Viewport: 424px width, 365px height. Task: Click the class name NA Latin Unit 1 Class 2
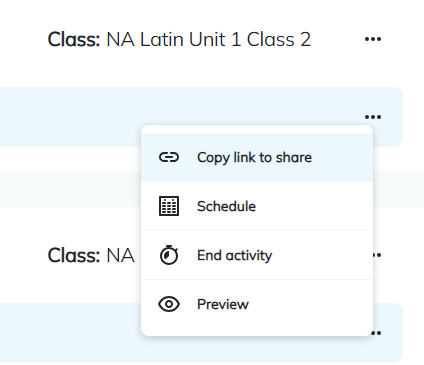point(209,39)
